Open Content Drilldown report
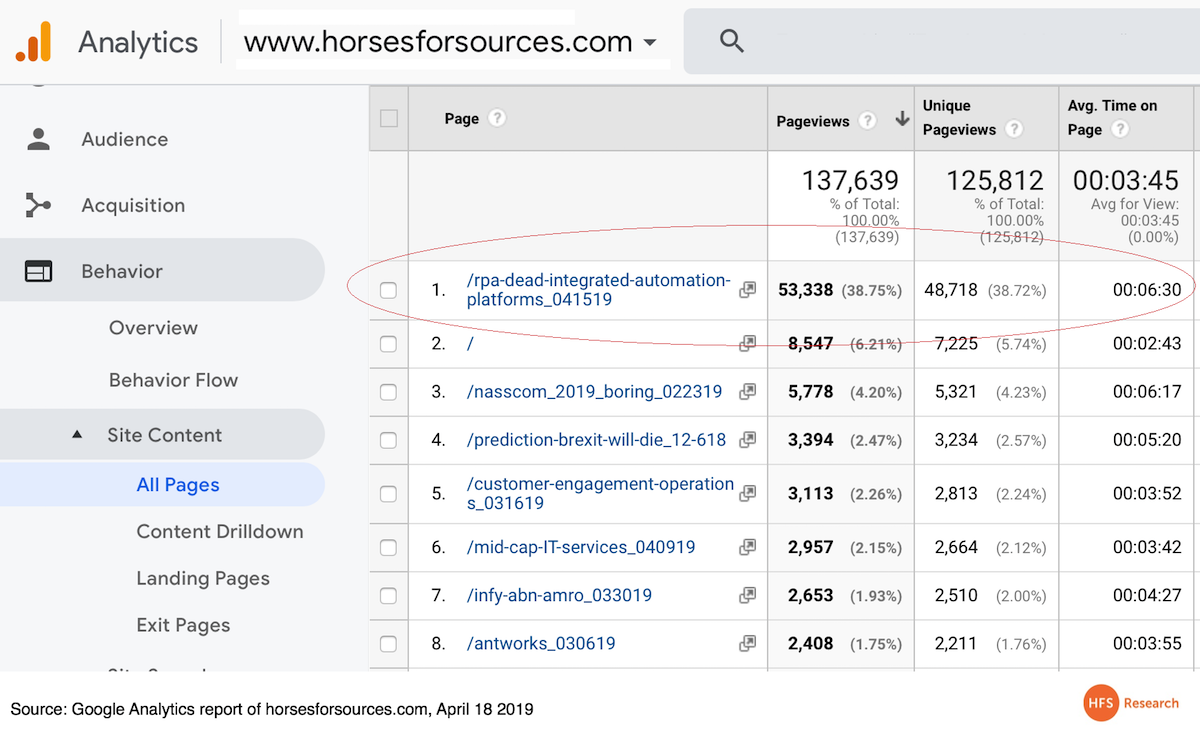1200x730 pixels. coord(220,531)
